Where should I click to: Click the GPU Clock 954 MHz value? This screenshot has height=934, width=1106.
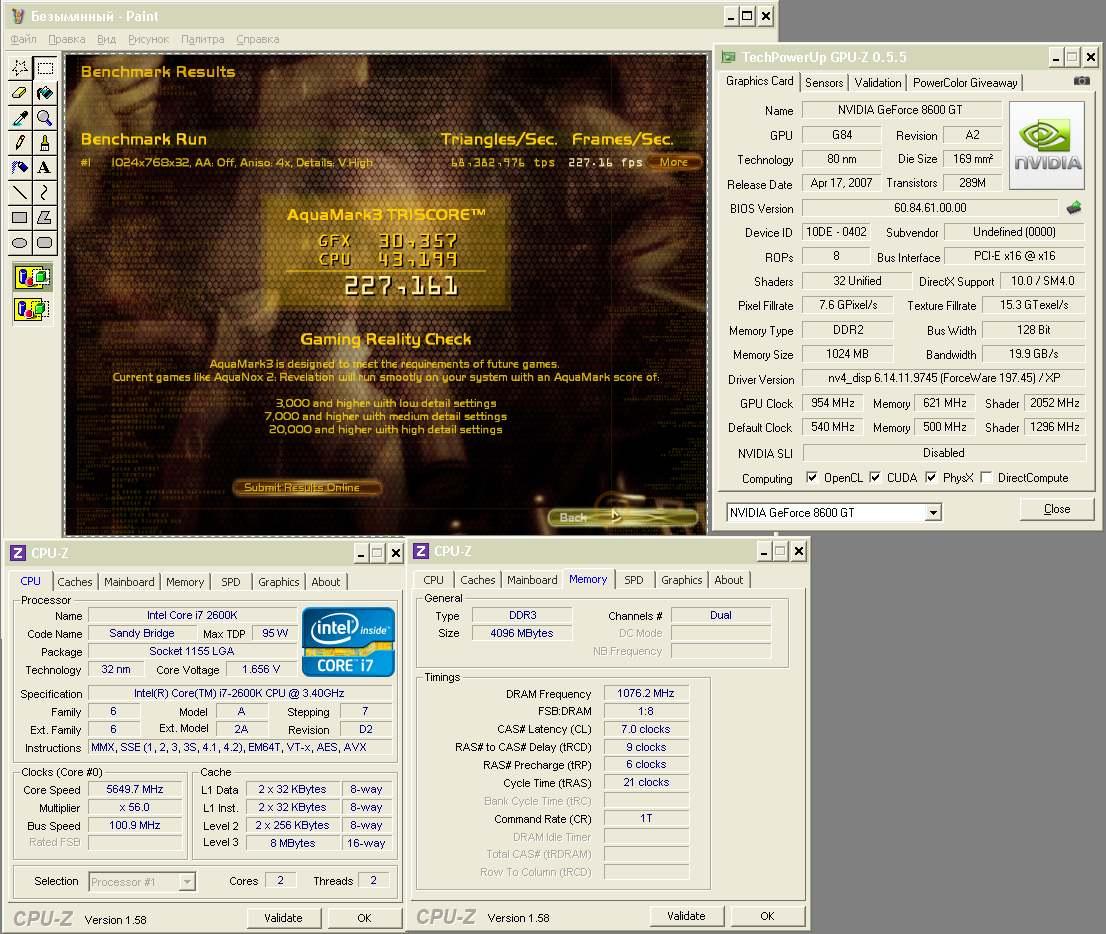(x=833, y=404)
